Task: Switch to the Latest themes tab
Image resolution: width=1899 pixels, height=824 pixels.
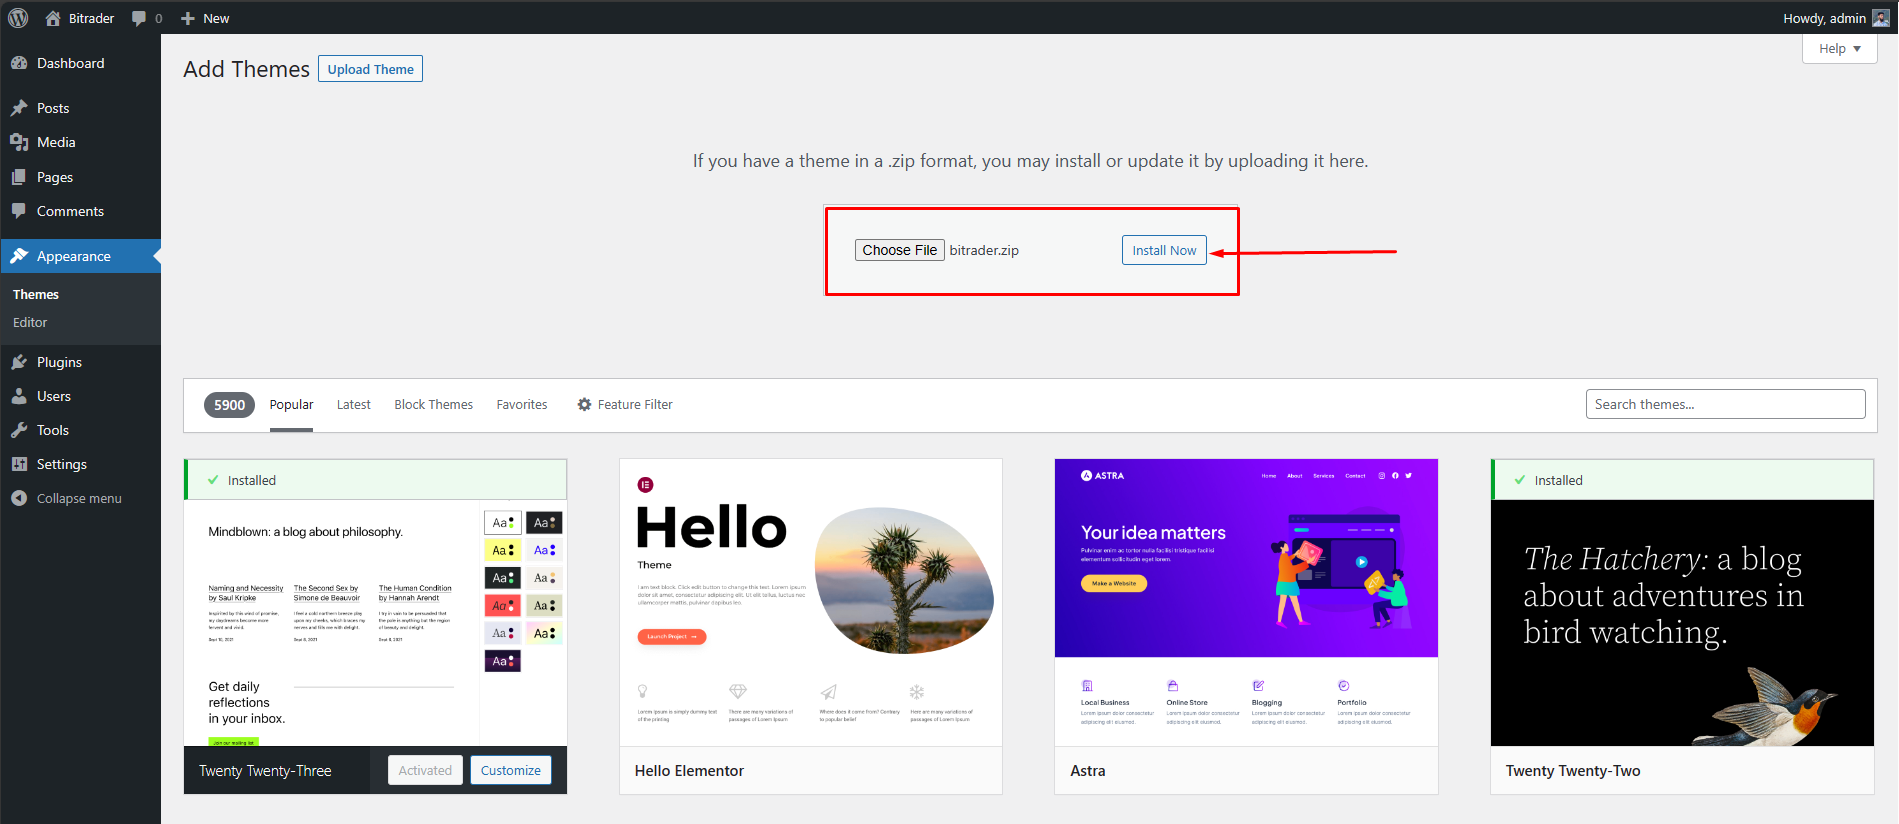Action: tap(353, 405)
